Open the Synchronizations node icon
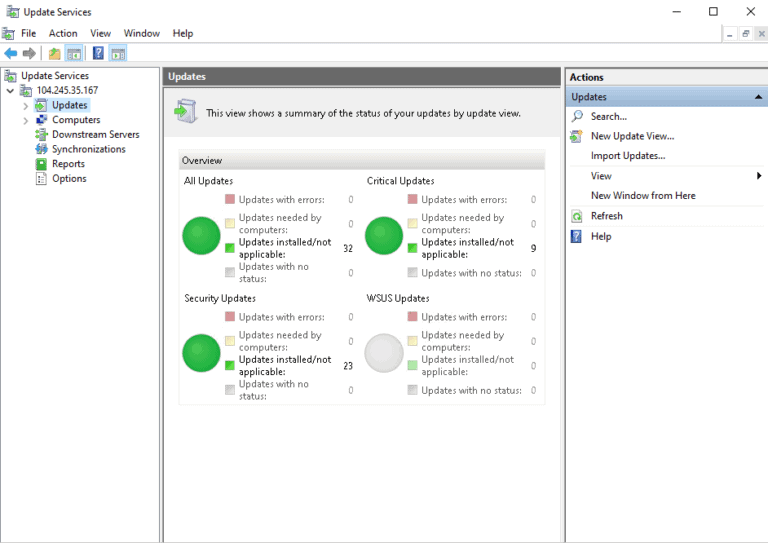 tap(41, 149)
